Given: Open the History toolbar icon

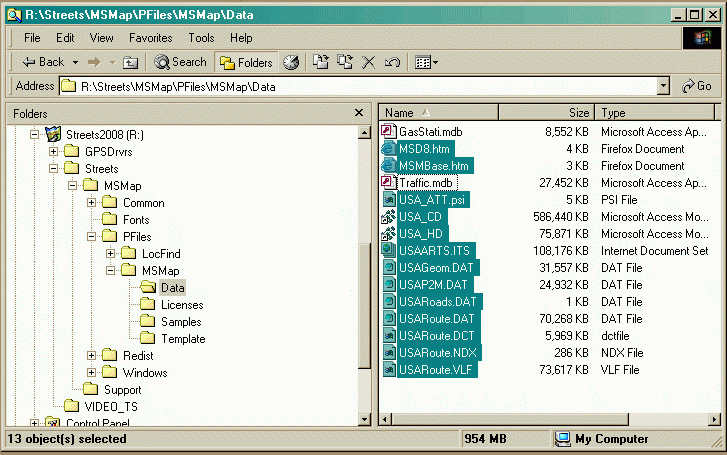Looking at the screenshot, I should tap(291, 62).
